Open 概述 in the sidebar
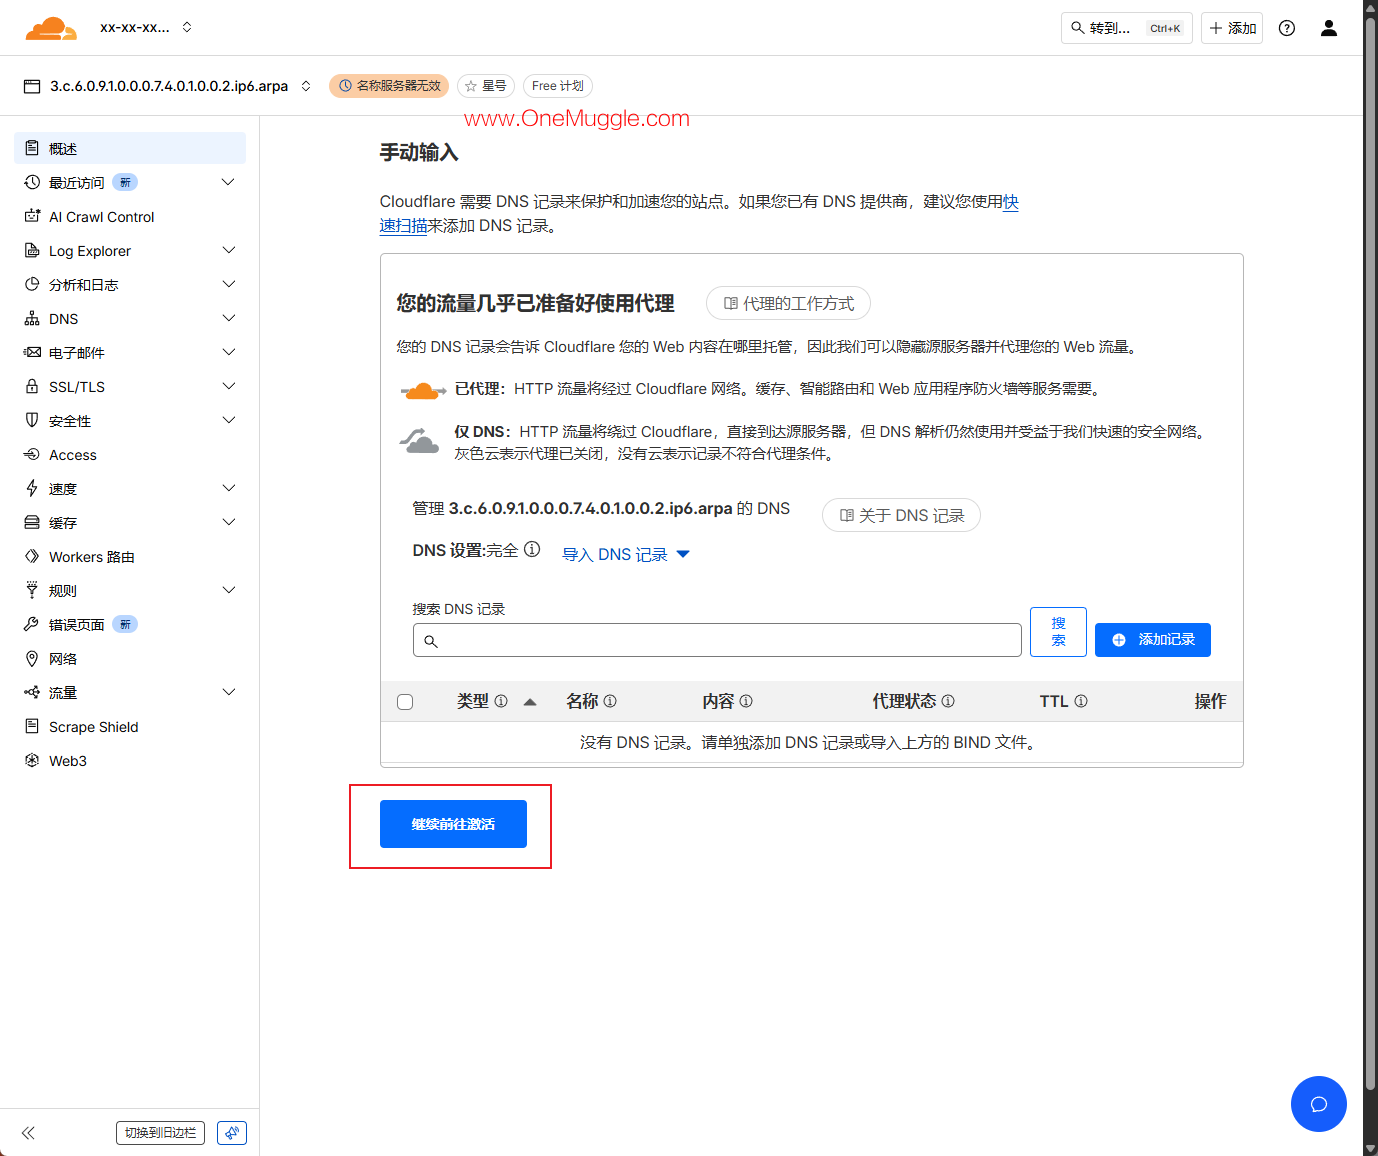 (130, 148)
